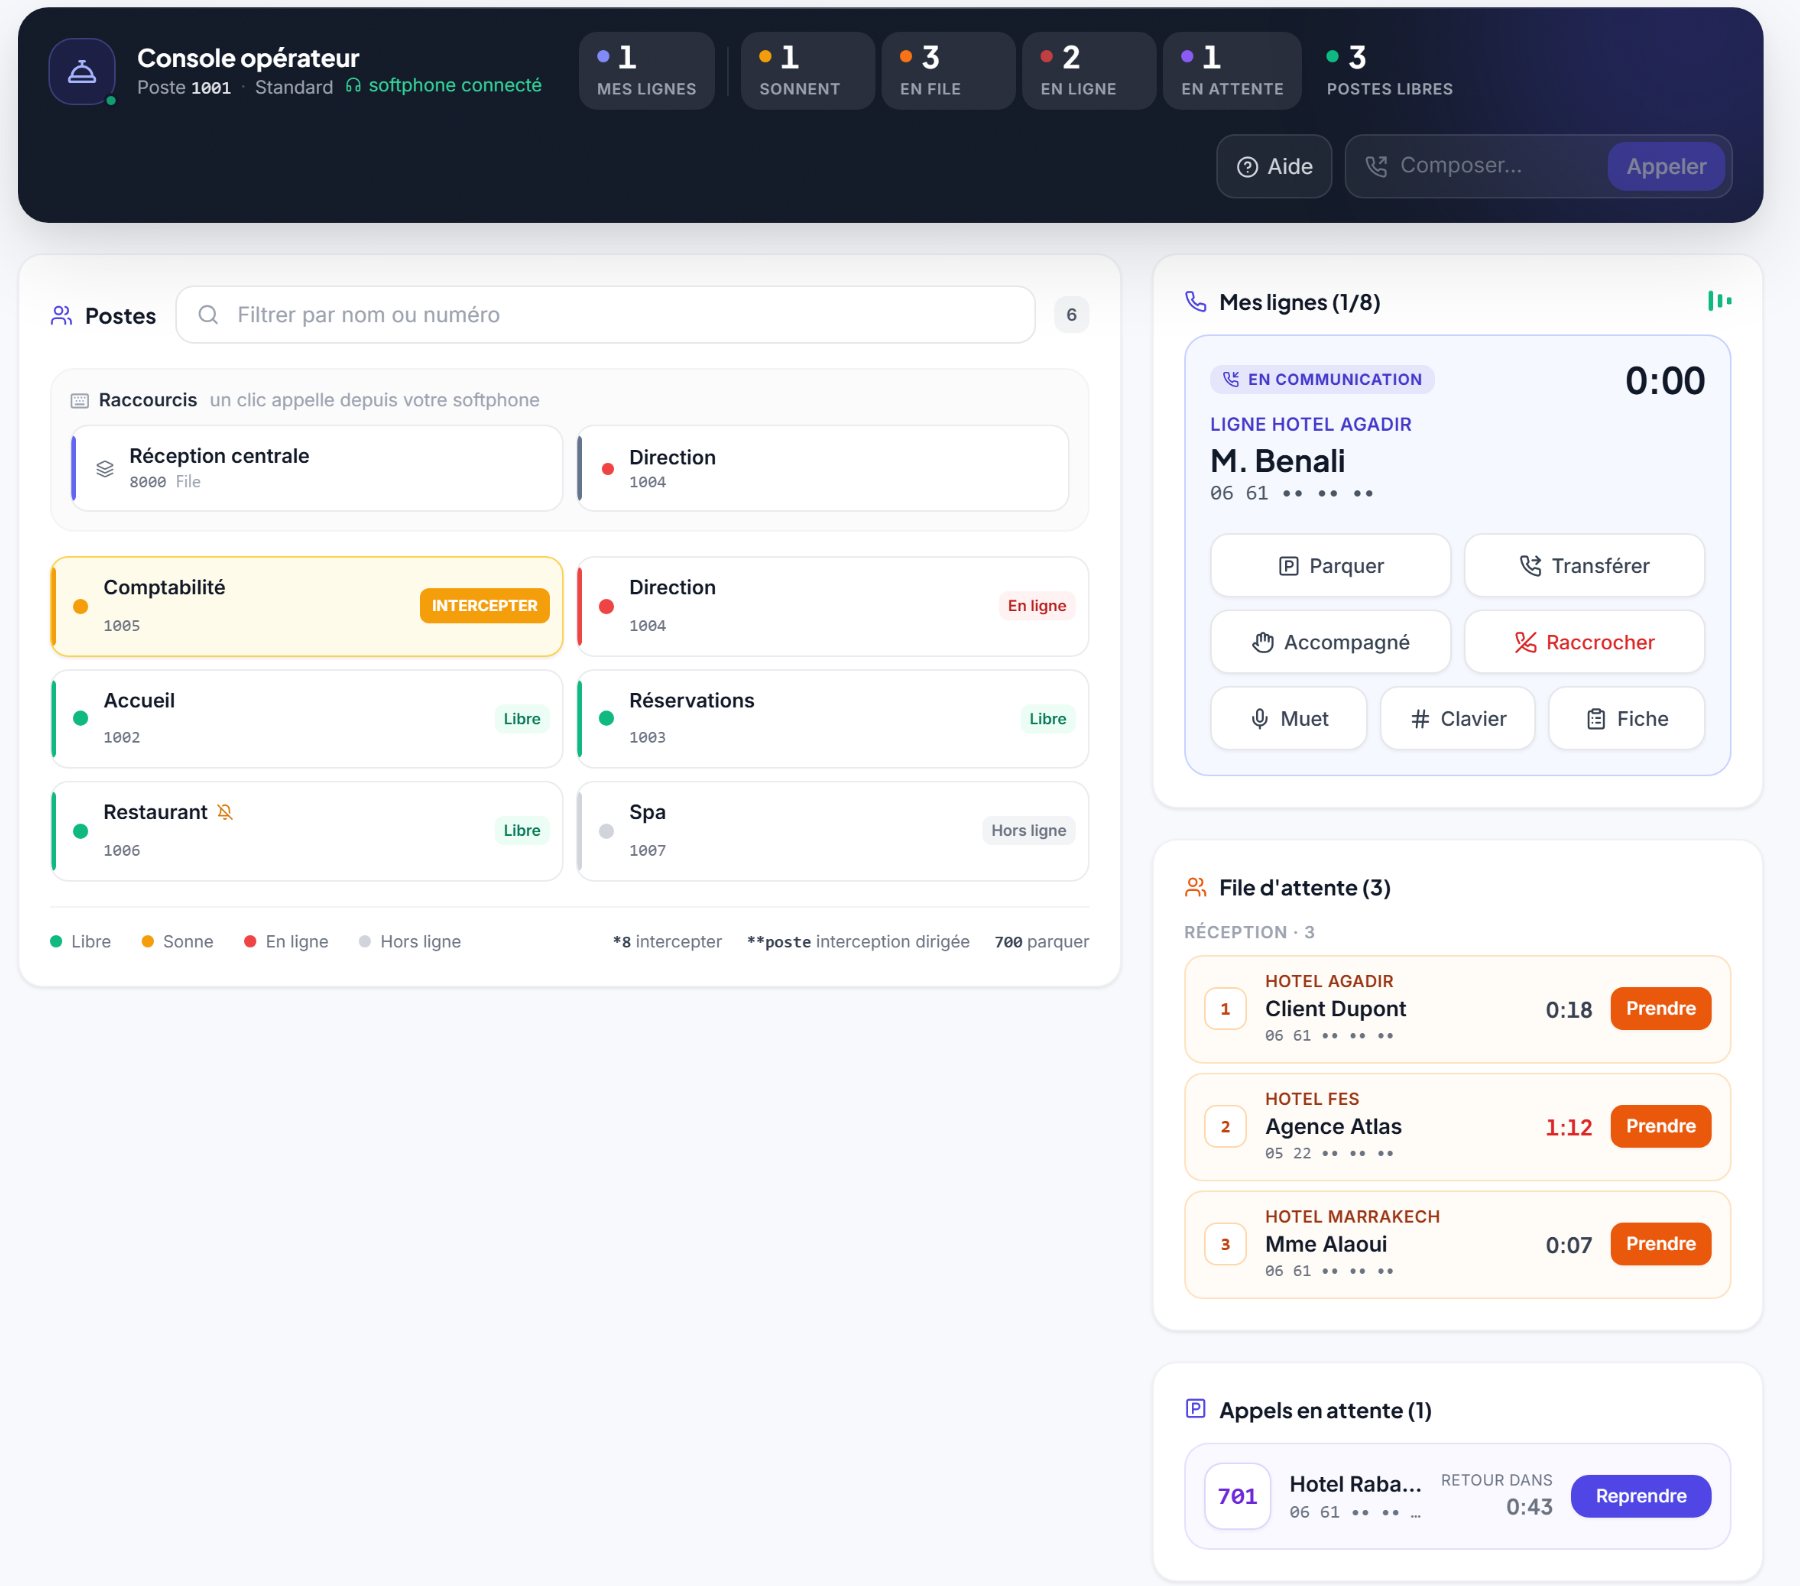This screenshot has height=1586, width=1800.
Task: Click the Transférer button
Action: (1584, 566)
